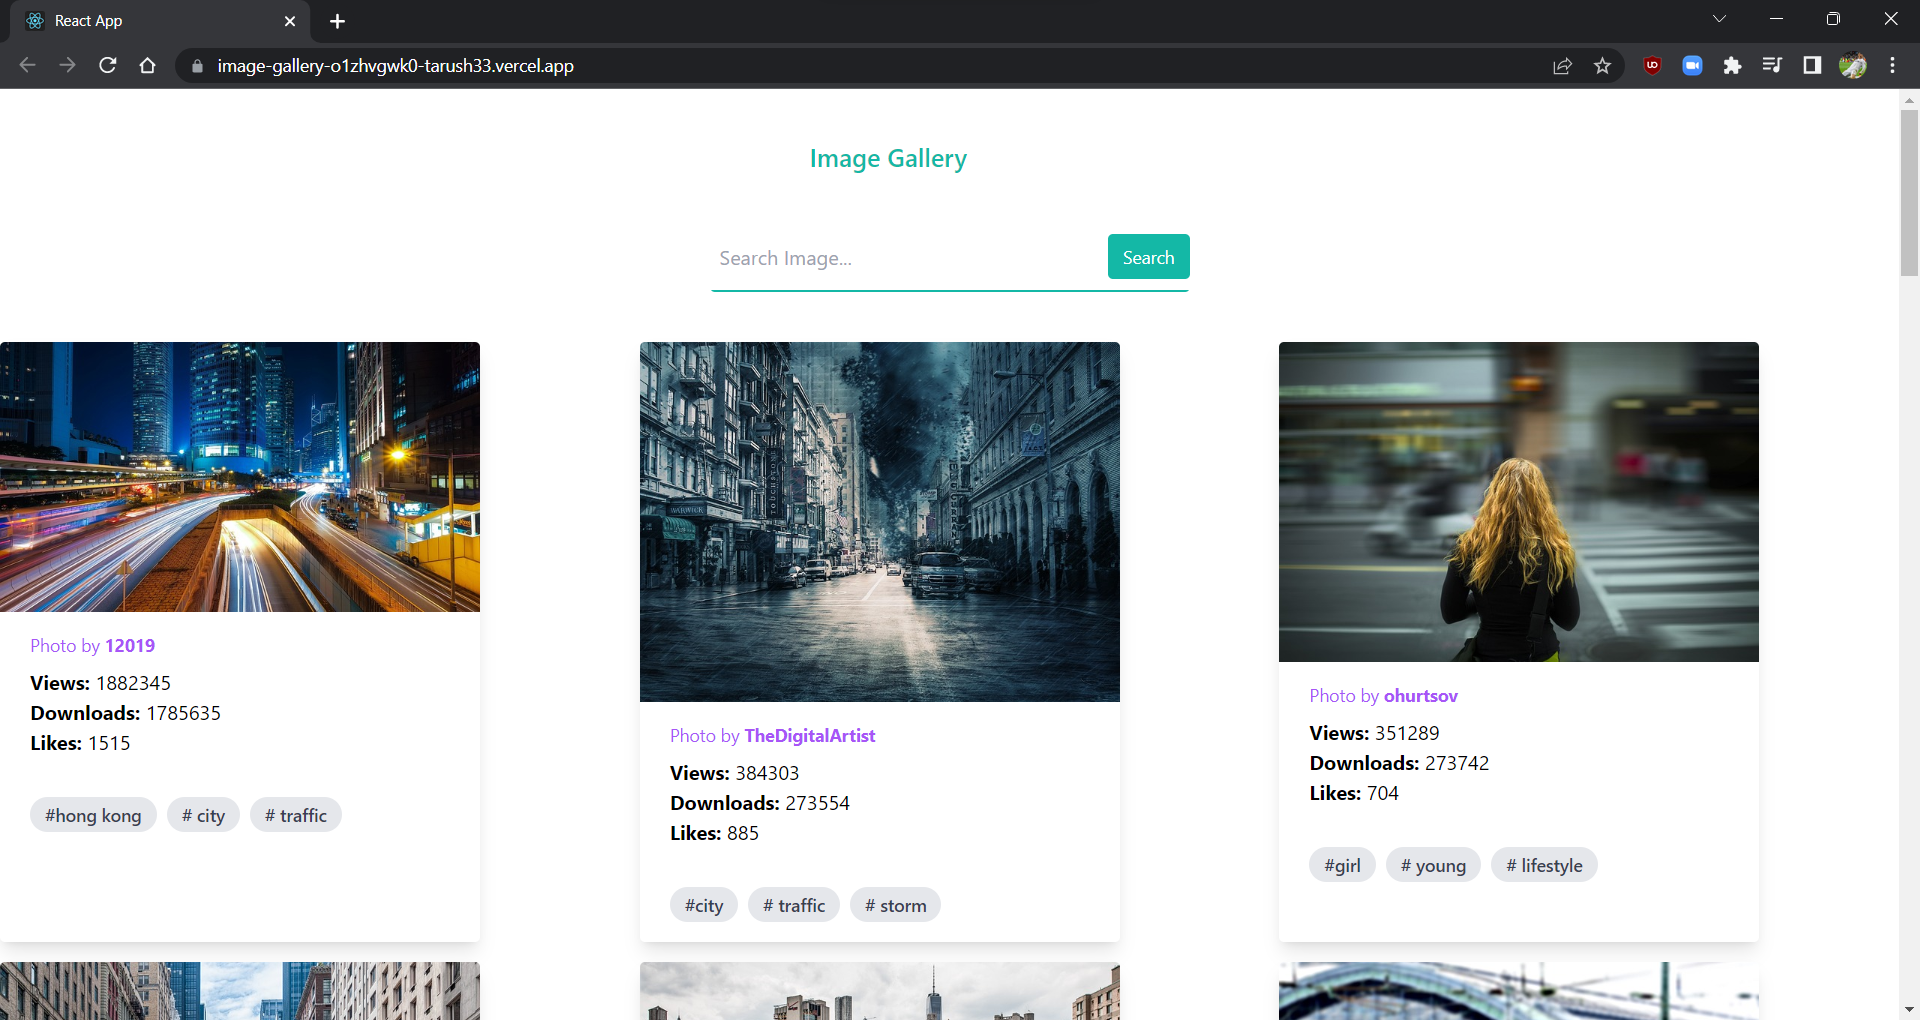1920x1020 pixels.
Task: Click the scrollbar down arrow
Action: click(x=1909, y=1010)
